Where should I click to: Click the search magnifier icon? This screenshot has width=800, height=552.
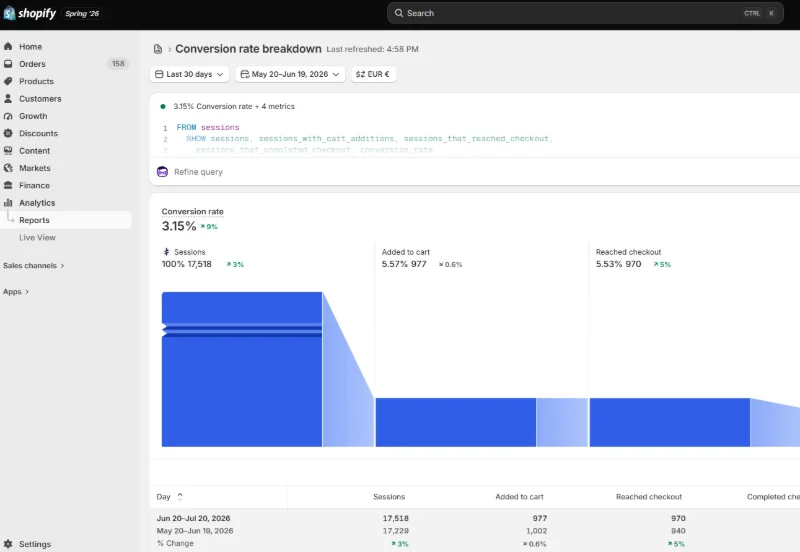click(x=398, y=13)
